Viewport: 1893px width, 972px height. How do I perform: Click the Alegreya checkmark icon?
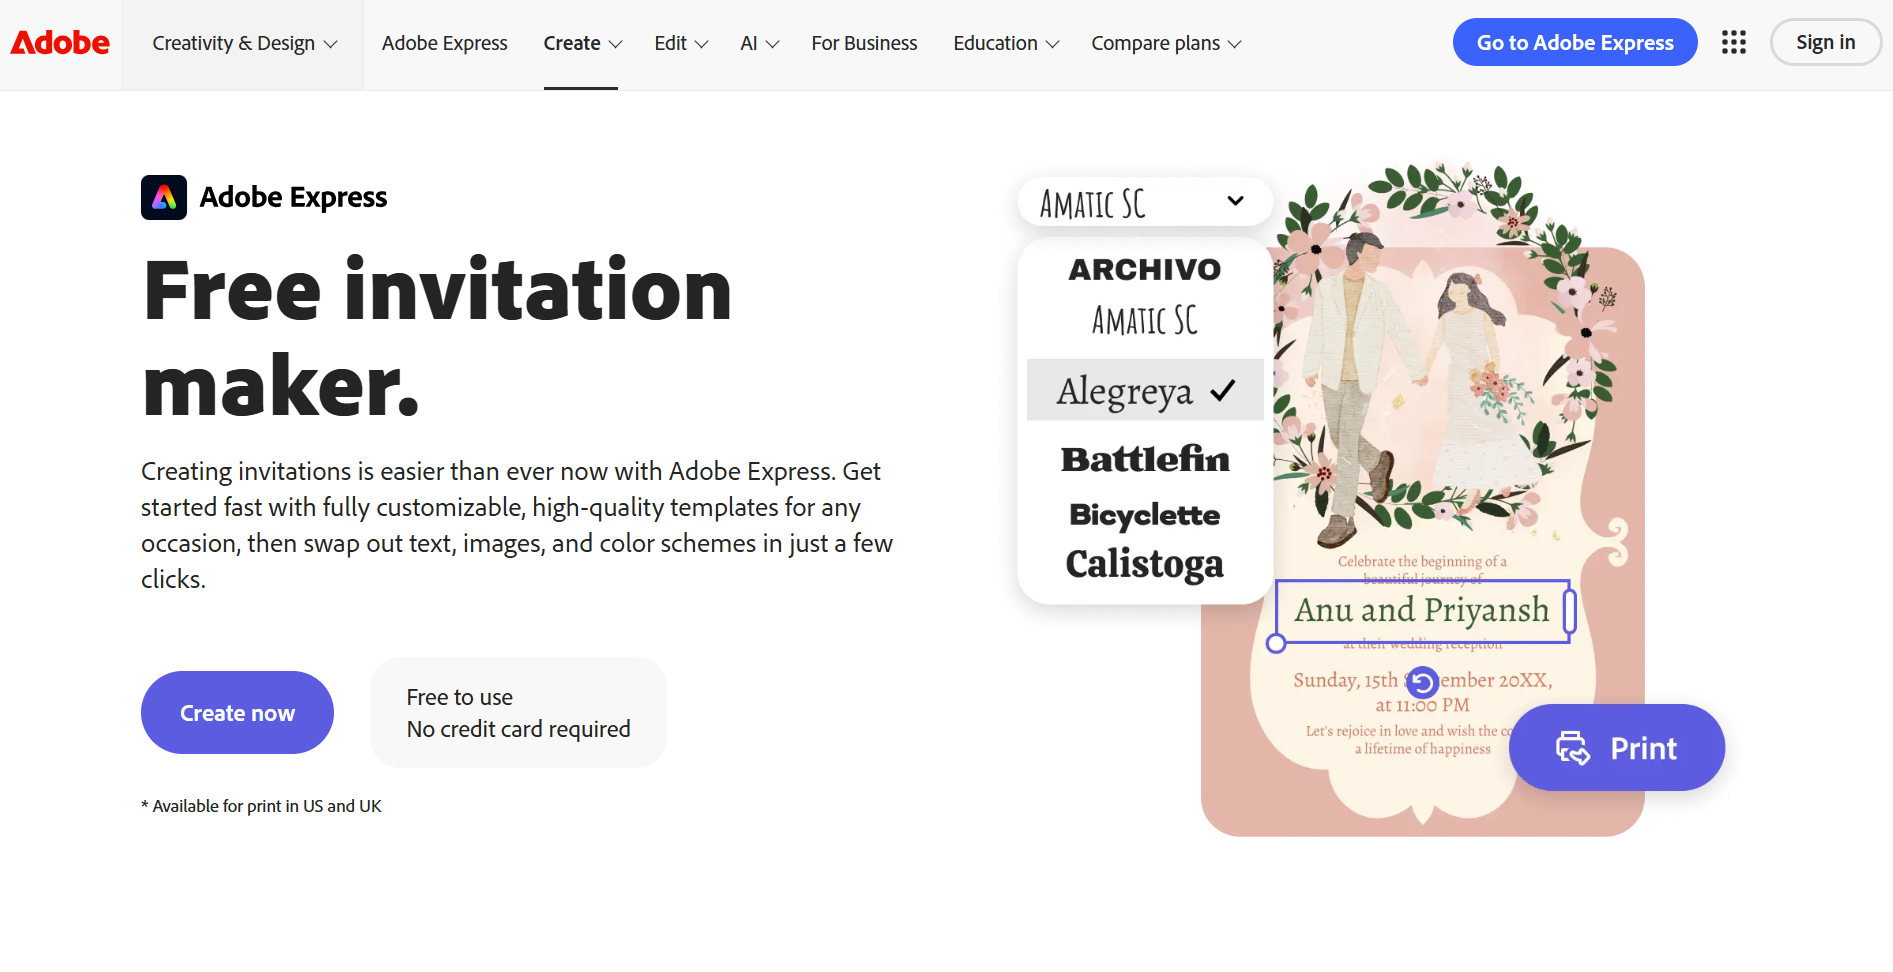1223,390
